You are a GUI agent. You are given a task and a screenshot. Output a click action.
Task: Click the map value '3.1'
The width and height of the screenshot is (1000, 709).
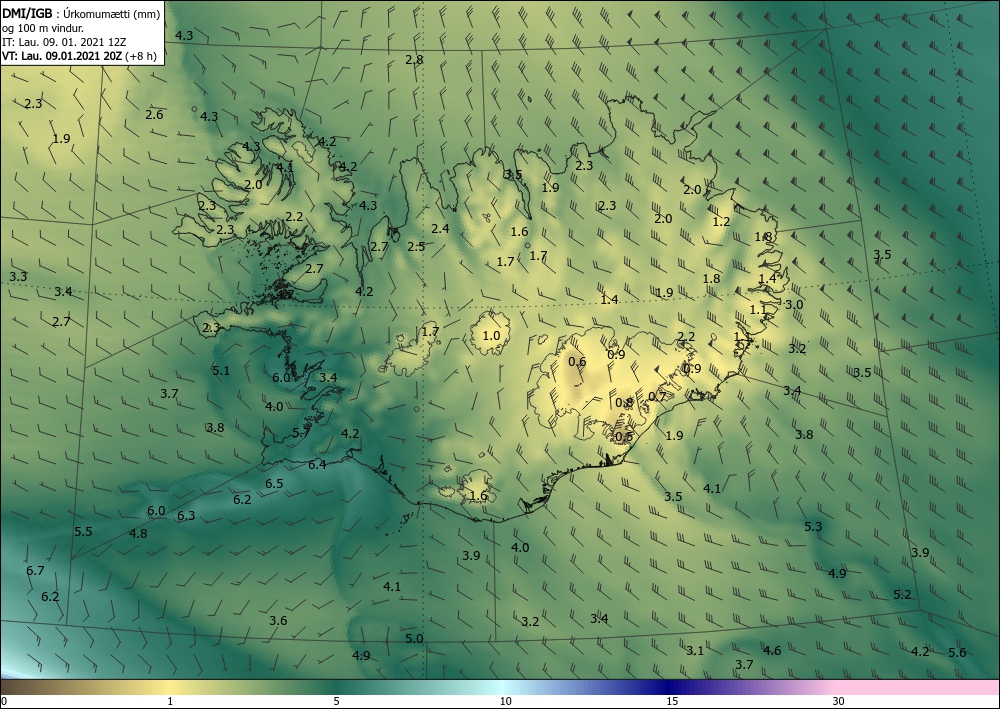point(695,650)
